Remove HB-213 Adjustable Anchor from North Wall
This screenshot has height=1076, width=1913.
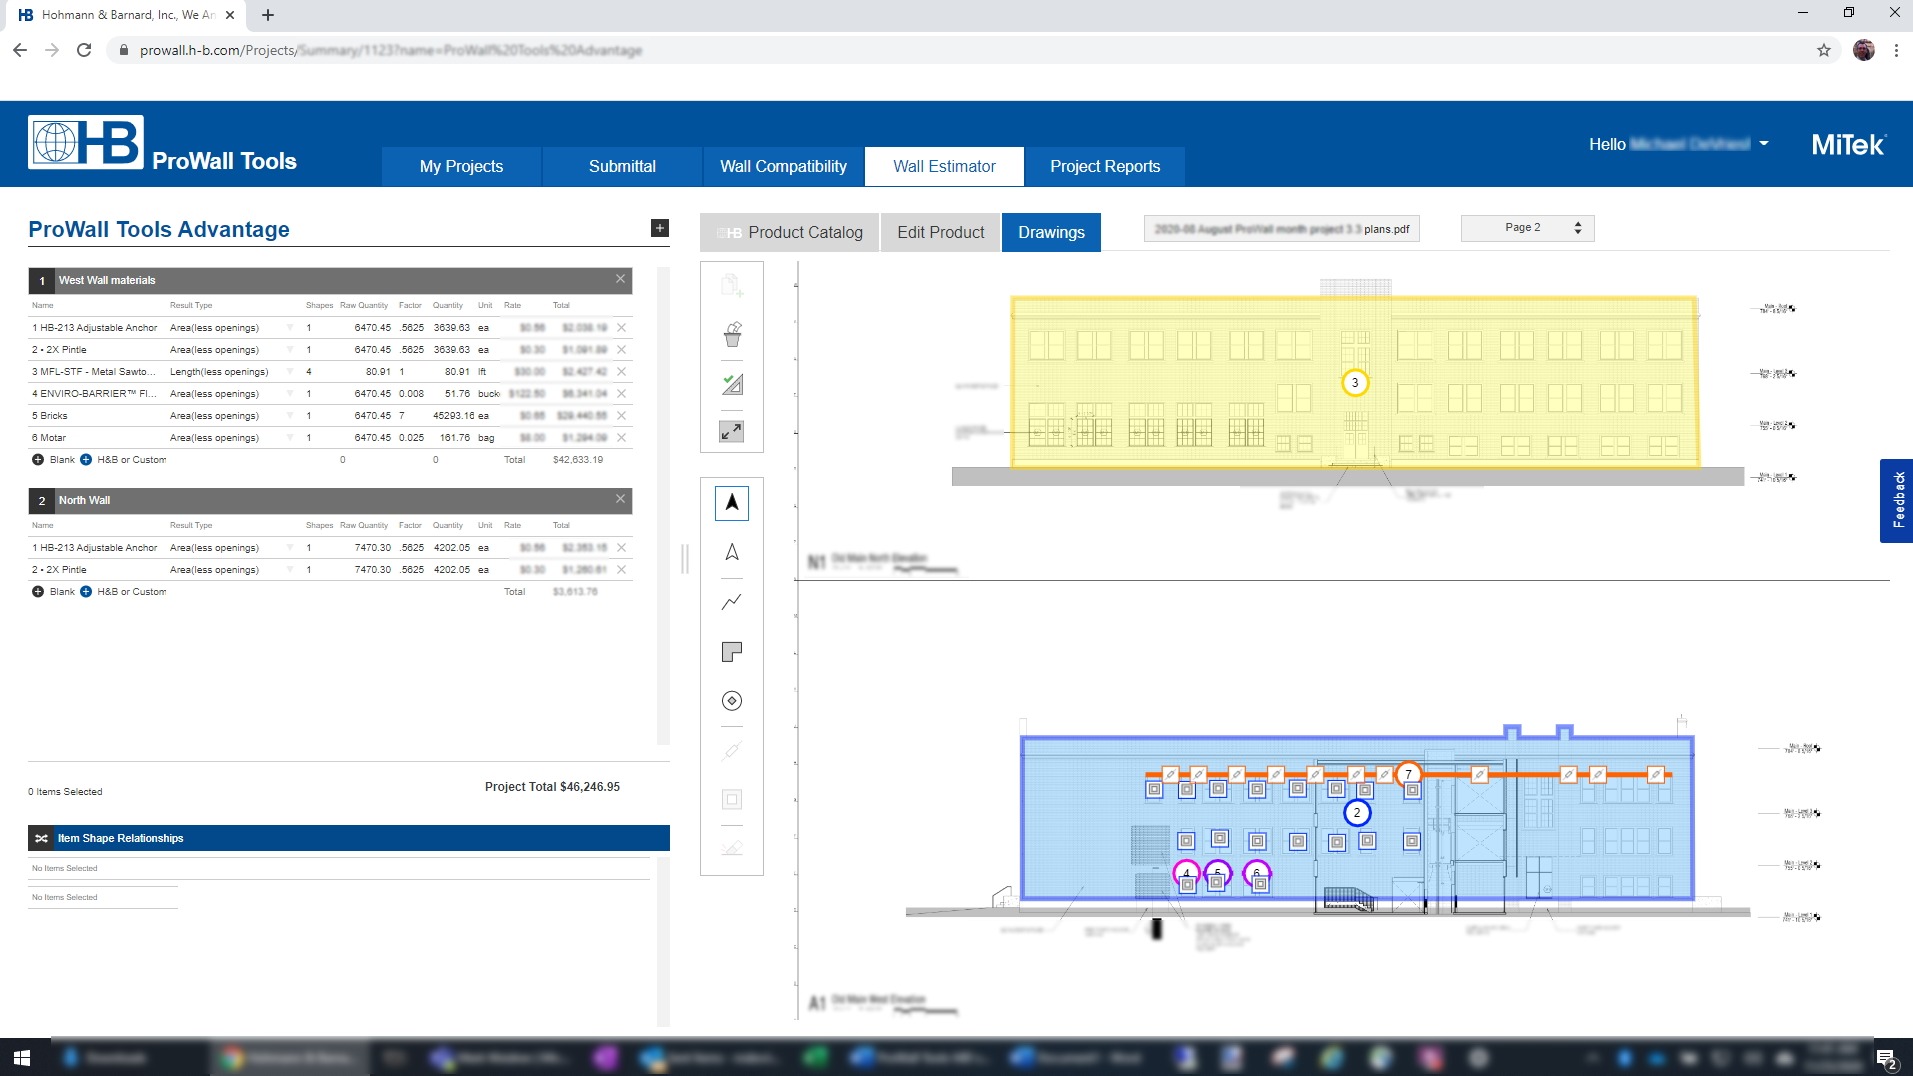(x=621, y=548)
